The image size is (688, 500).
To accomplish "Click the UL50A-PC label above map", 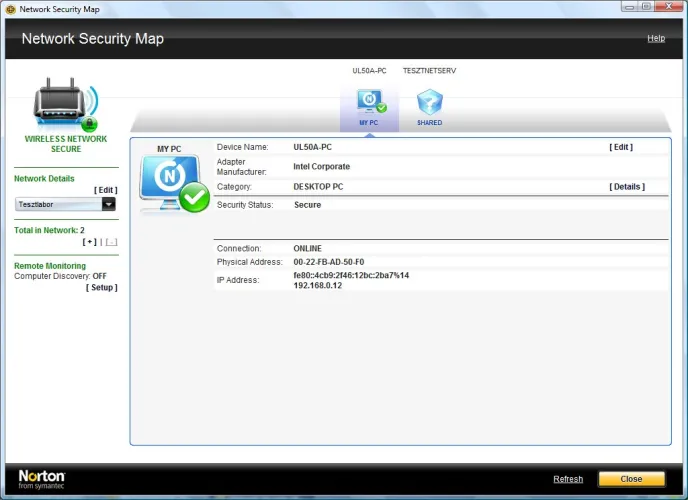I will [x=369, y=71].
